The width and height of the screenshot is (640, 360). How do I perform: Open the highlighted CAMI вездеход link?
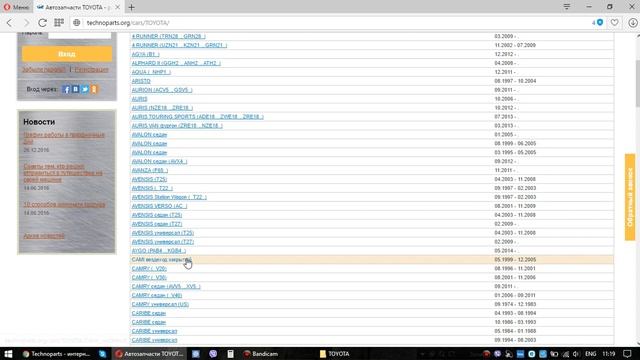click(x=161, y=260)
